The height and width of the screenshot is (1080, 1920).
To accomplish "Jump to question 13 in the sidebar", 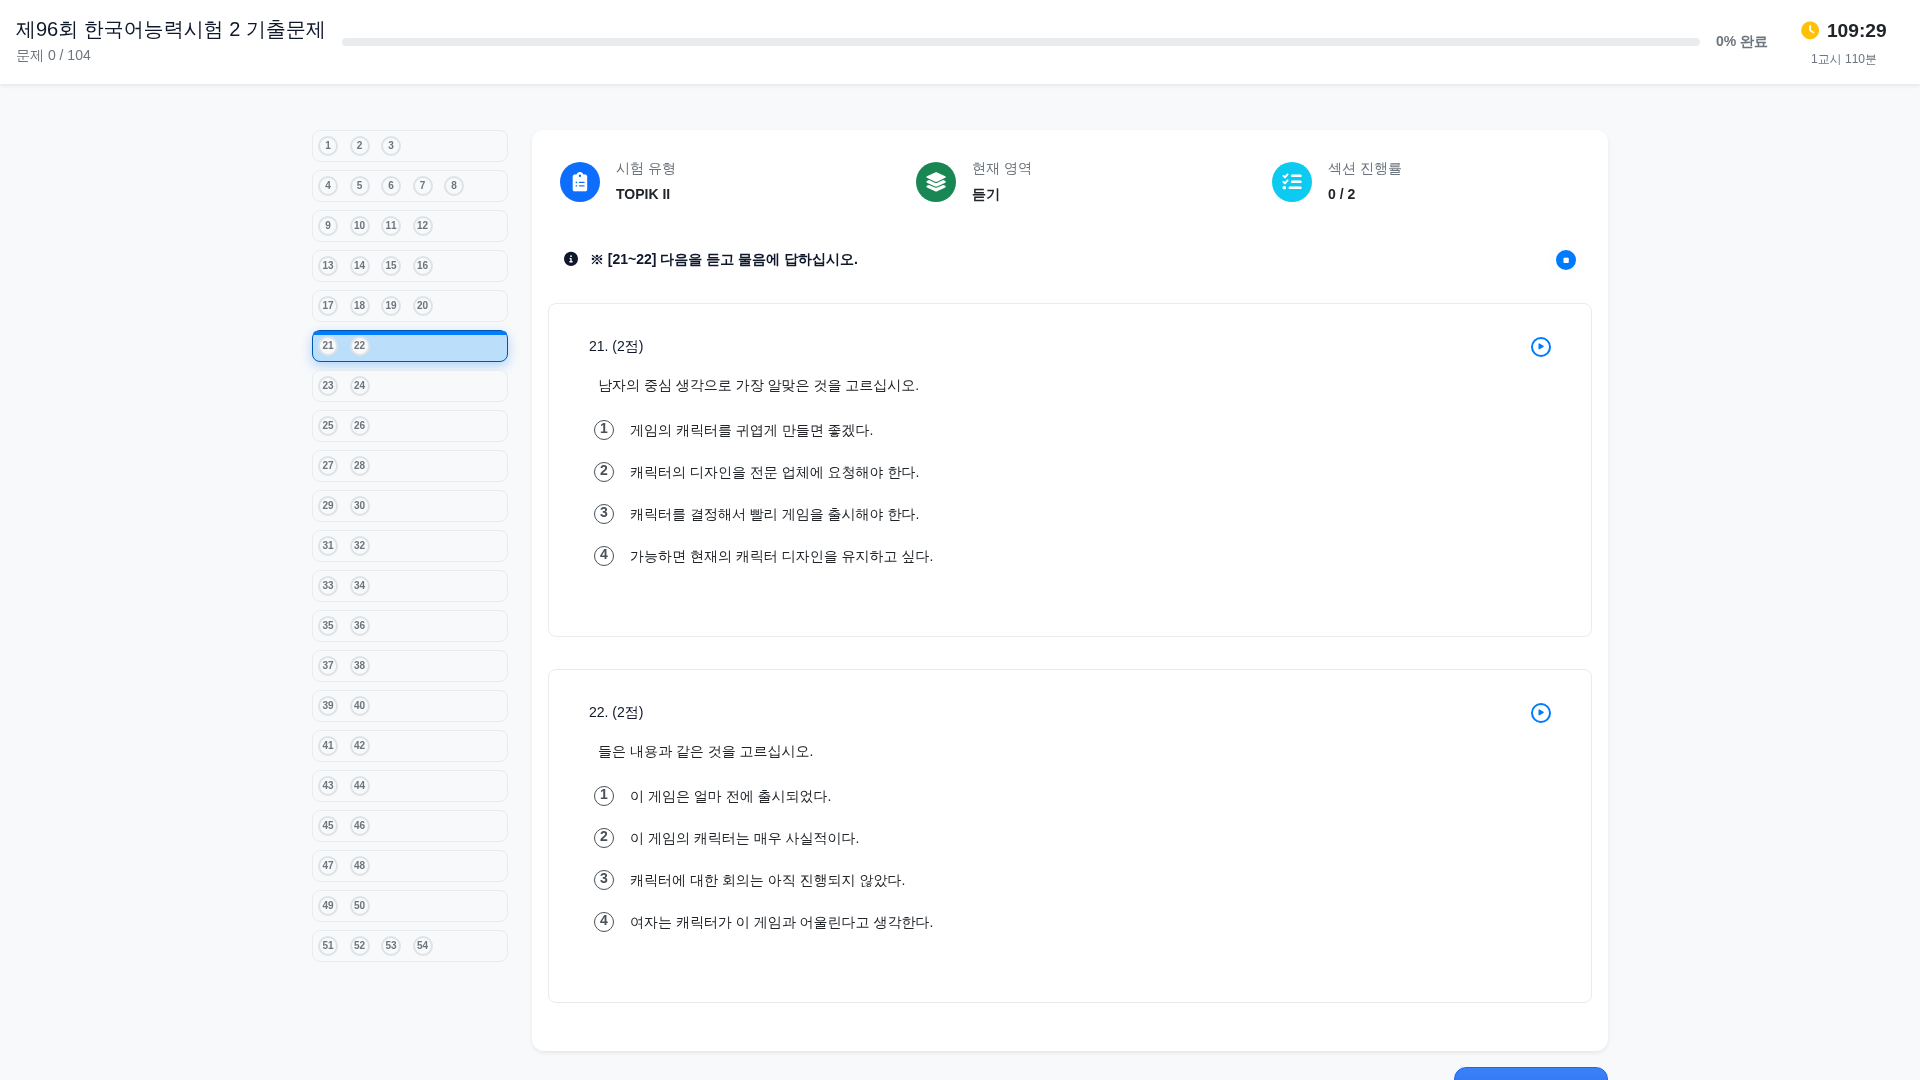I will [x=327, y=266].
